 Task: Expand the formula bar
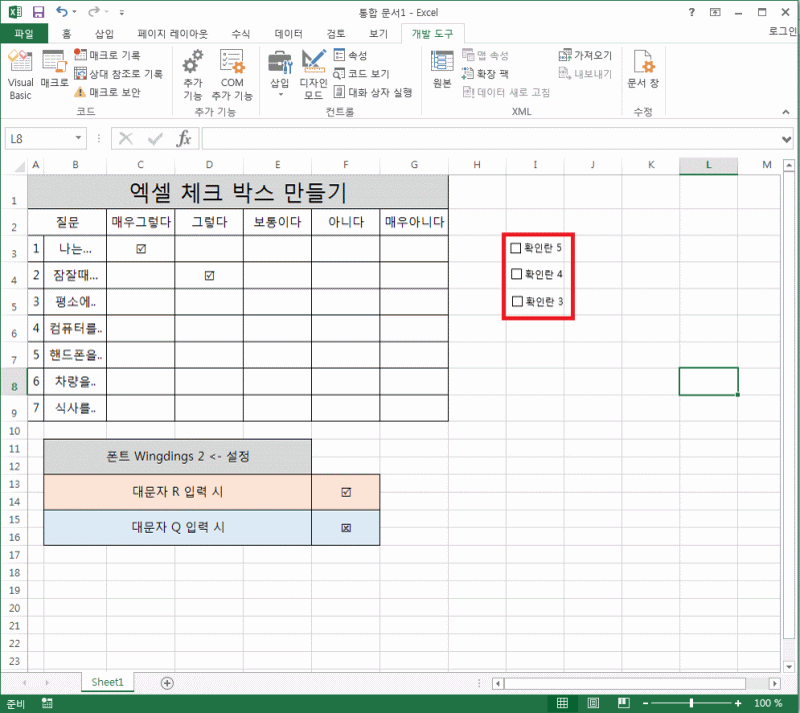point(786,139)
